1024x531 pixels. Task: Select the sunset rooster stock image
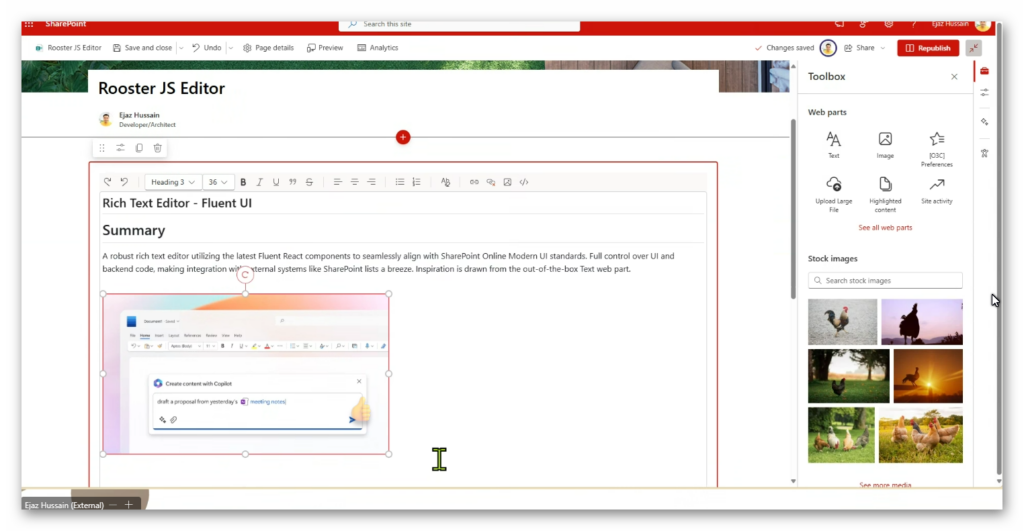pyautogui.click(x=927, y=376)
